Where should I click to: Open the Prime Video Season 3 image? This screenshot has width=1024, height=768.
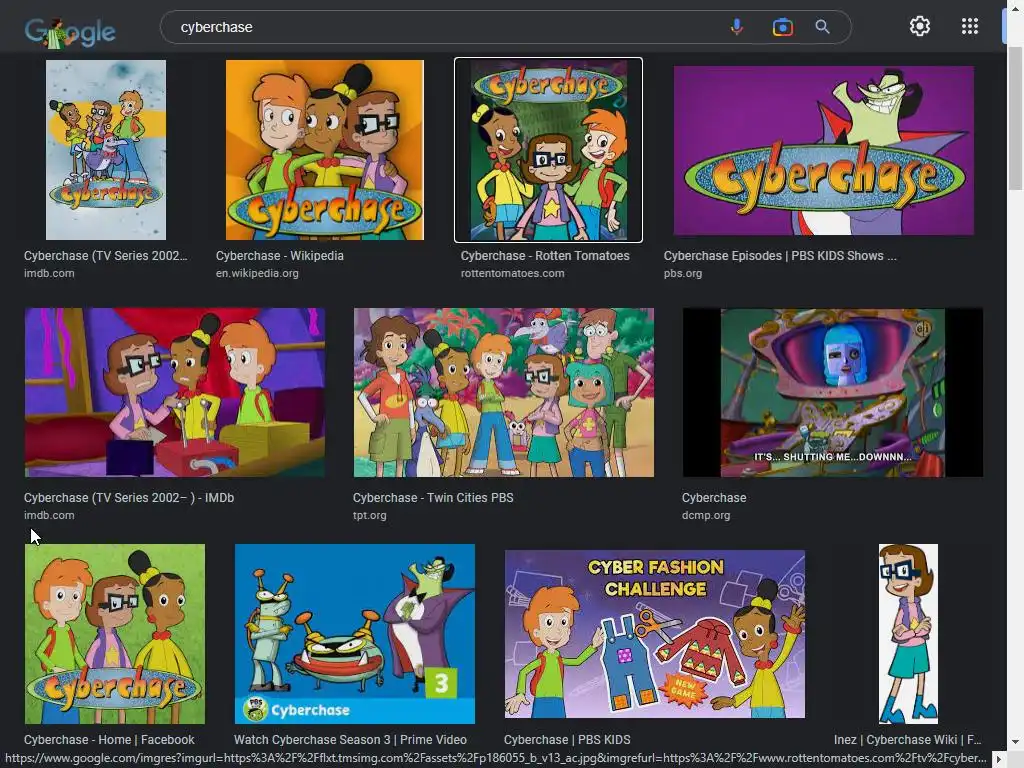click(355, 633)
